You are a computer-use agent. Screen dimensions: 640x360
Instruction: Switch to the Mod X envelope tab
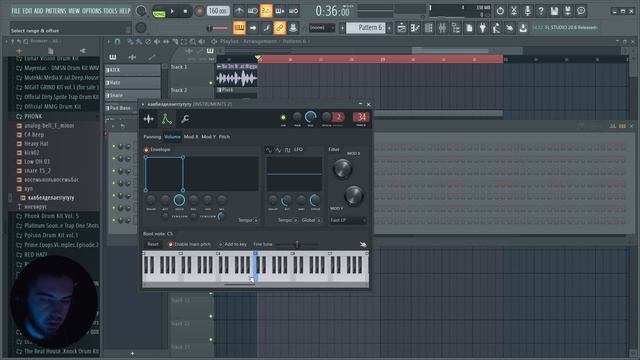pyautogui.click(x=191, y=137)
